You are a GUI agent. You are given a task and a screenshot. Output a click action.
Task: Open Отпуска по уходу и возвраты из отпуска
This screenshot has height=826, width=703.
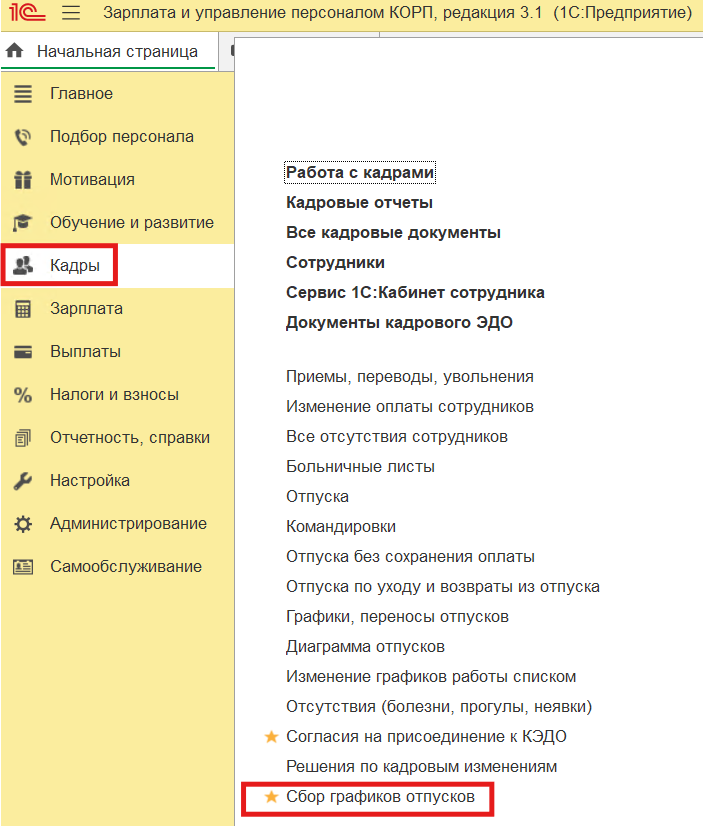pos(442,587)
